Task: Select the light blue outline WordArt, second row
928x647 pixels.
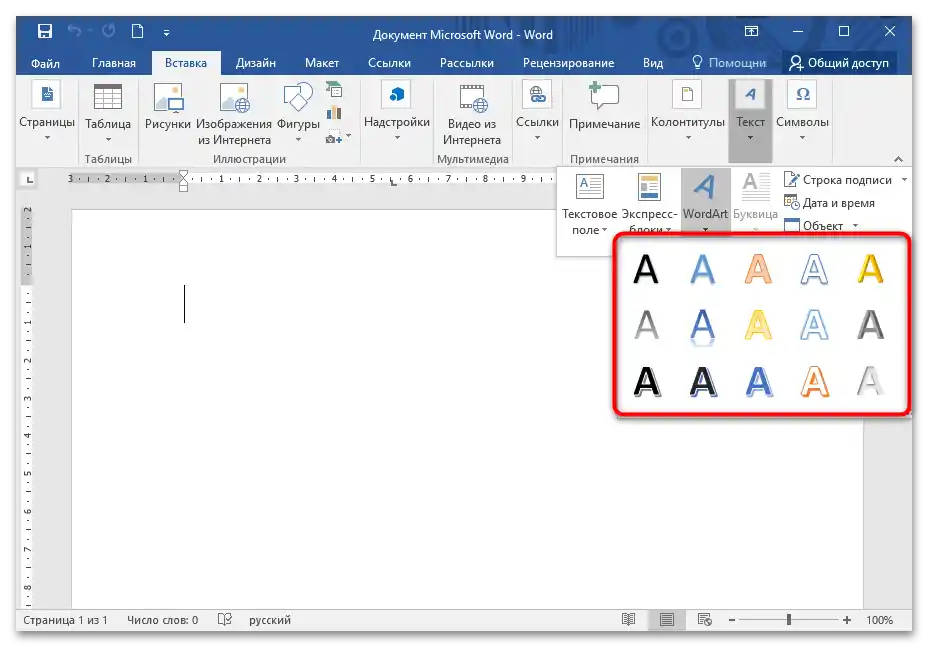Action: tap(814, 325)
